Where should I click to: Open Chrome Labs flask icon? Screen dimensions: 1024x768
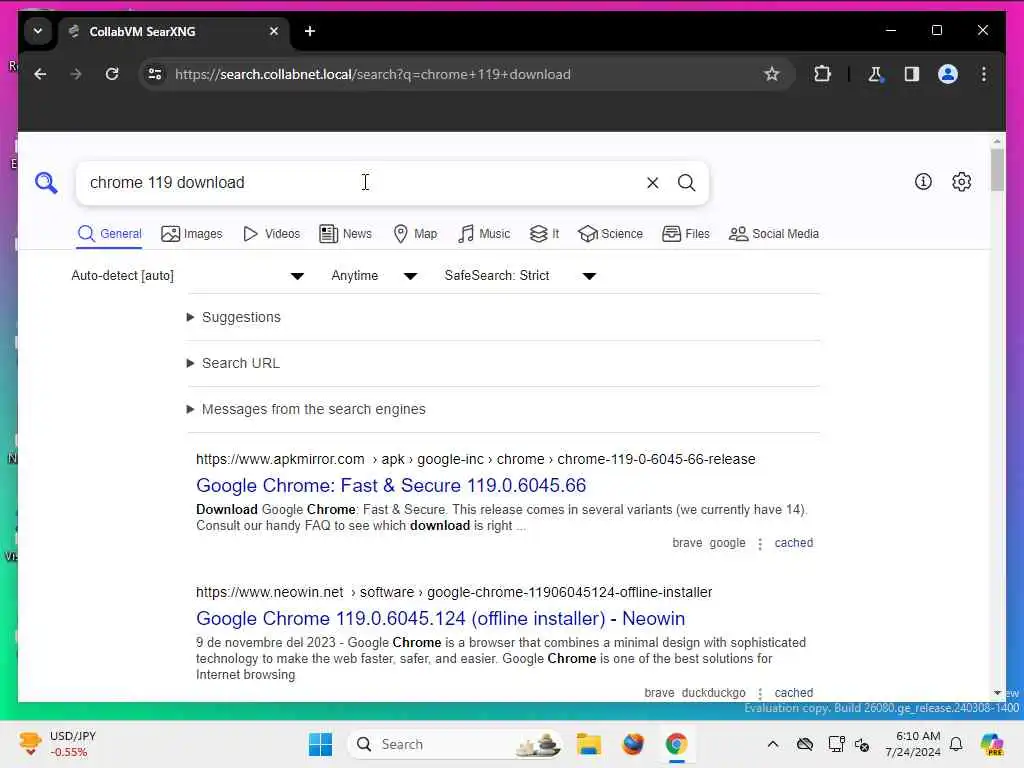pyautogui.click(x=876, y=74)
